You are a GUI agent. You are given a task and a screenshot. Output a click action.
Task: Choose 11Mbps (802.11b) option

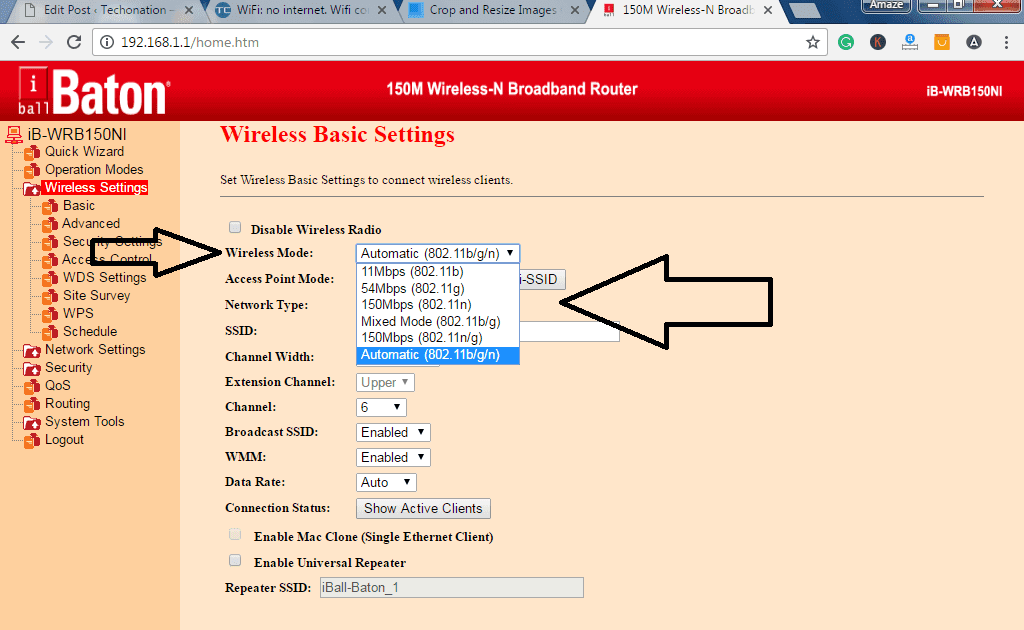(438, 272)
